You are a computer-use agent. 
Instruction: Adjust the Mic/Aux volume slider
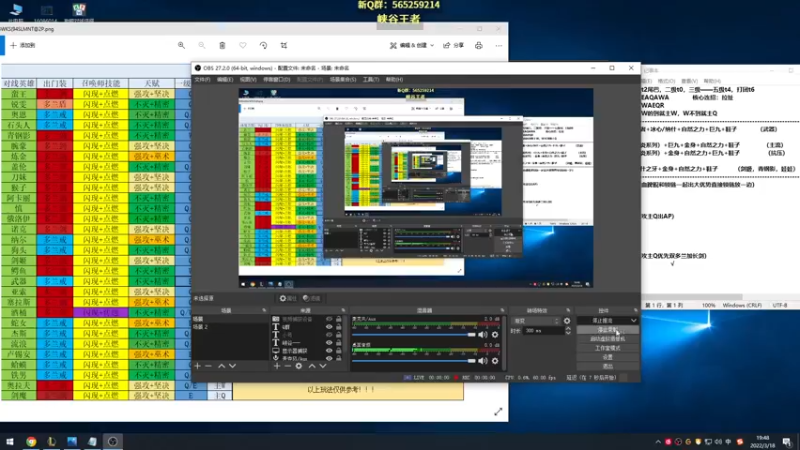414,335
